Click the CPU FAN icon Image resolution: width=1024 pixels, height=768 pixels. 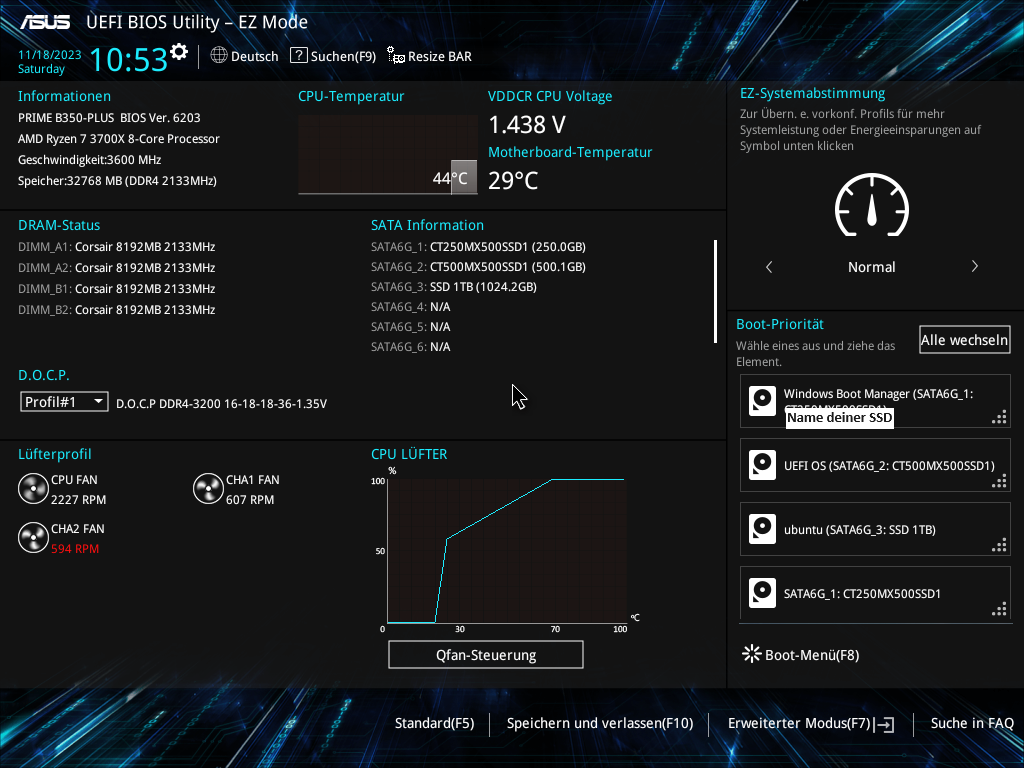pyautogui.click(x=33, y=489)
